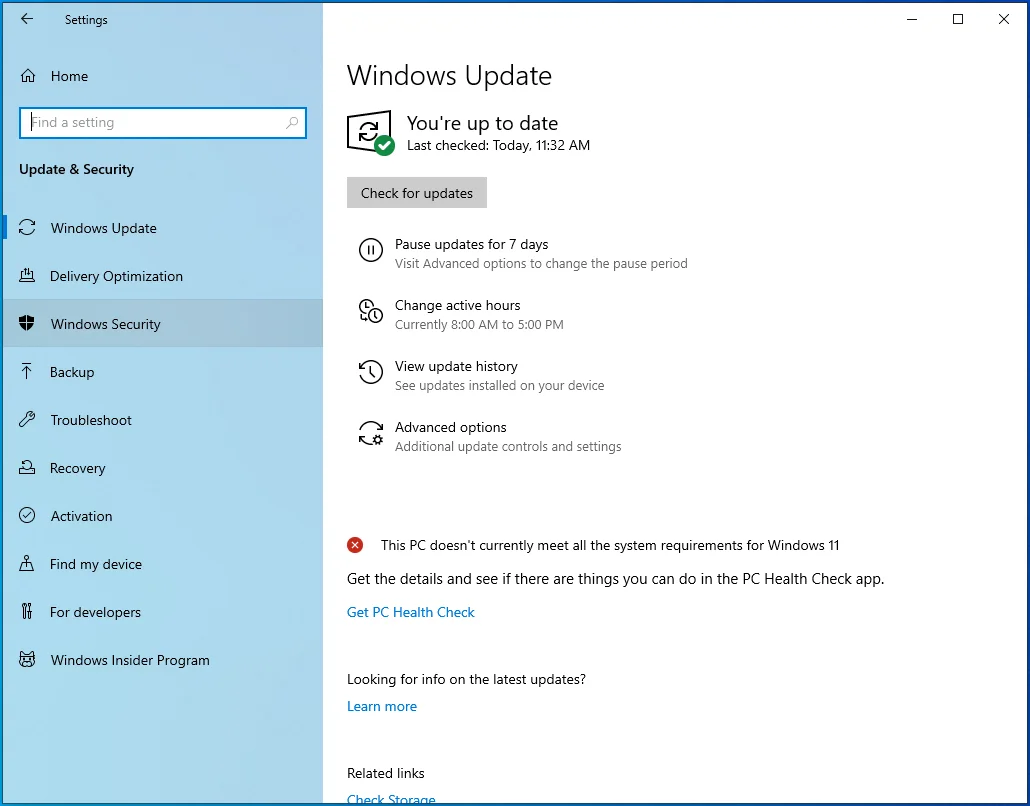Open Activation settings
Viewport: 1030px width, 806px height.
click(163, 516)
